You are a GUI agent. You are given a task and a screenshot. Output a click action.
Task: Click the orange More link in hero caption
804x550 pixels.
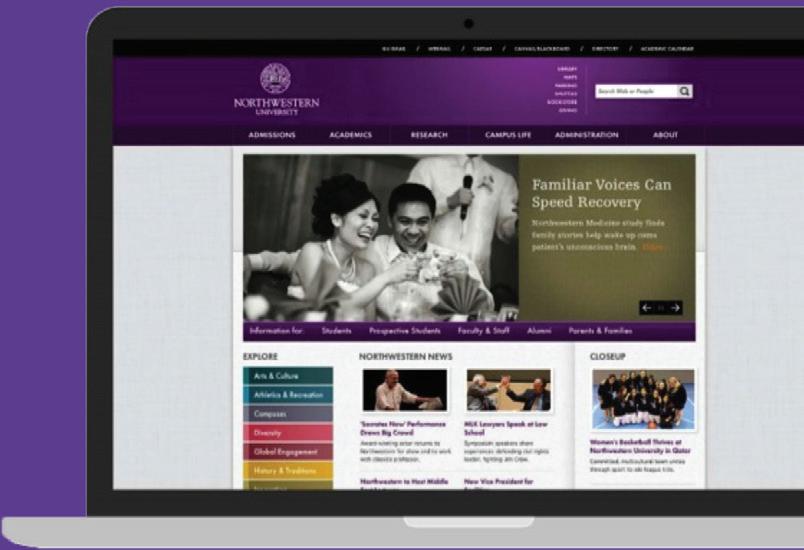[x=653, y=247]
